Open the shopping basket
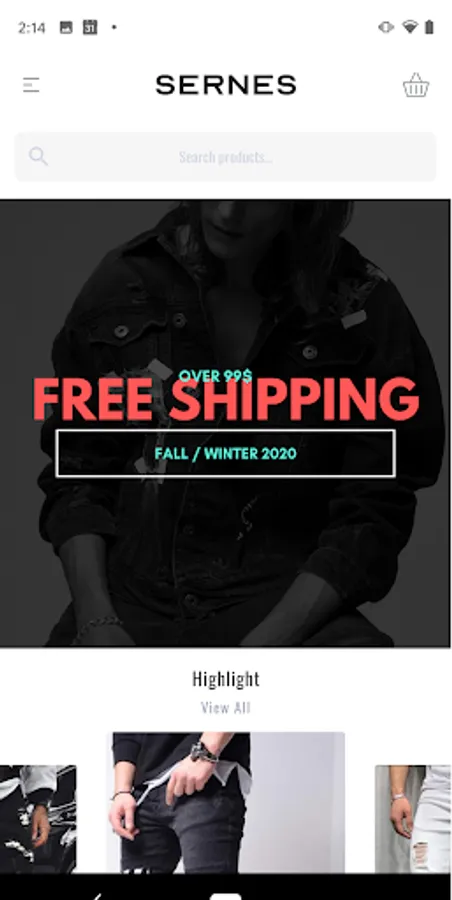This screenshot has width=452, height=900. click(x=415, y=85)
